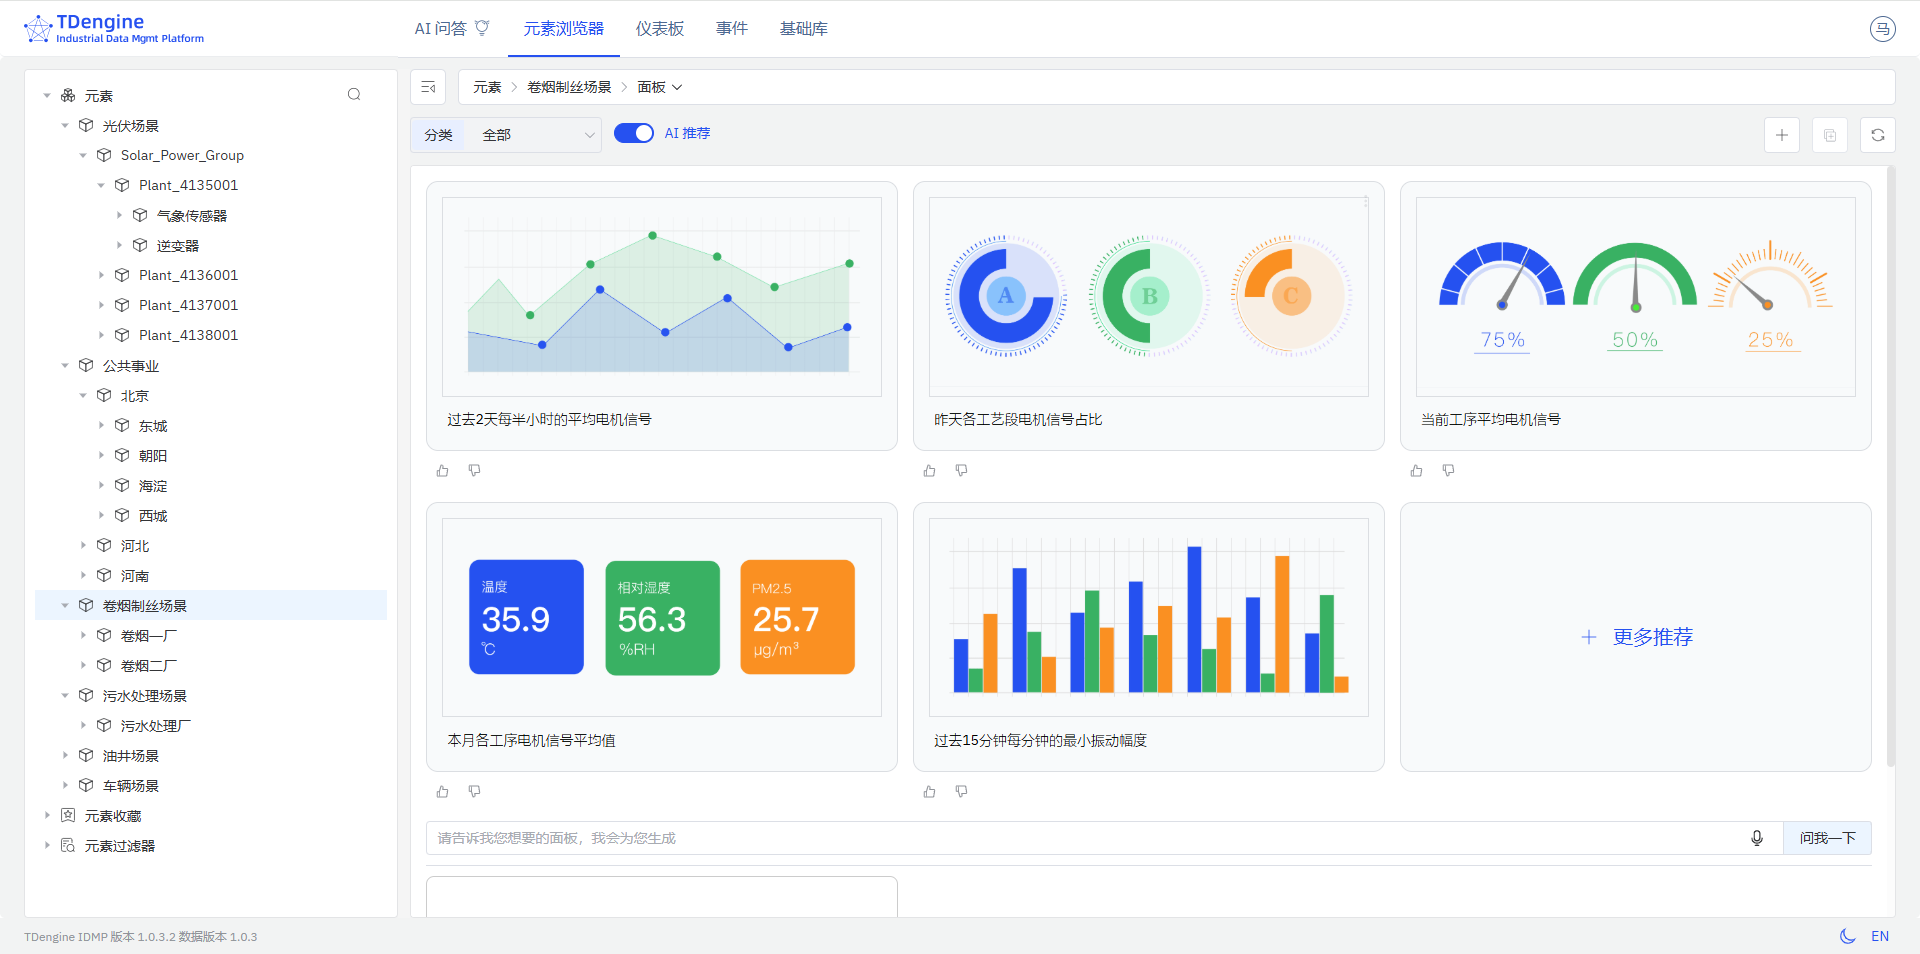
Task: Collapse the Solar_Power_Group node
Action: point(83,155)
